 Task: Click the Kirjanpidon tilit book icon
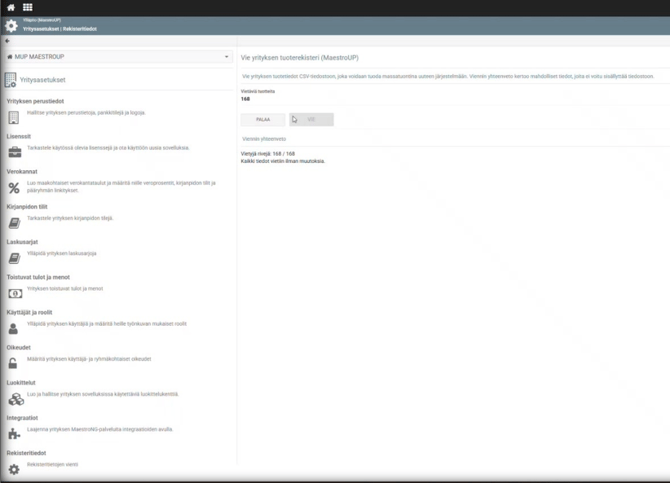pyautogui.click(x=14, y=223)
